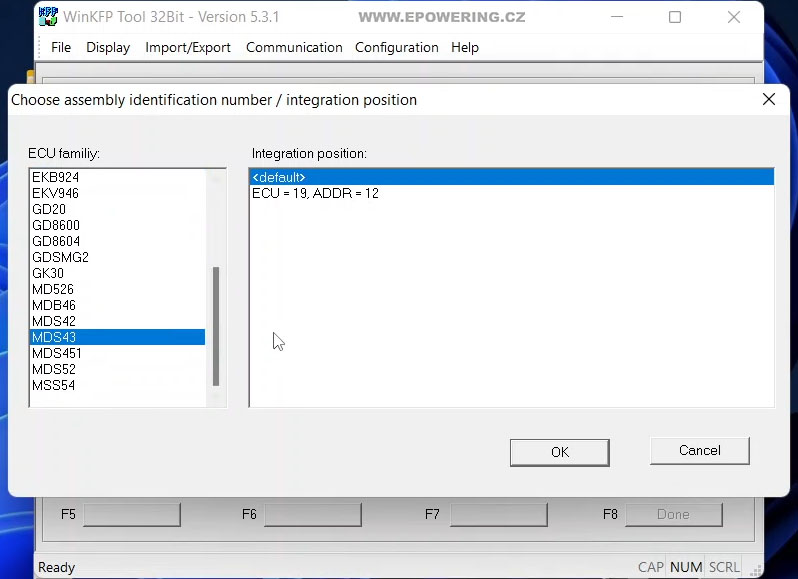Cancel the assembly identification dialog

(700, 450)
